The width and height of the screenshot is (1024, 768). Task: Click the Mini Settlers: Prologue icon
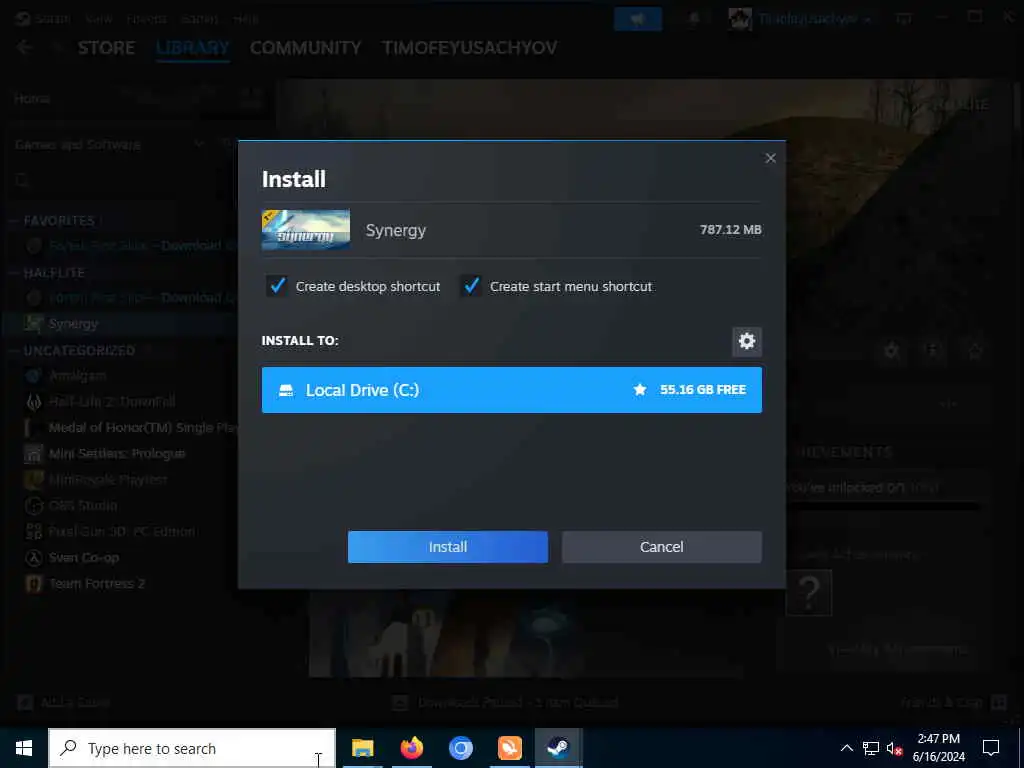coord(33,453)
